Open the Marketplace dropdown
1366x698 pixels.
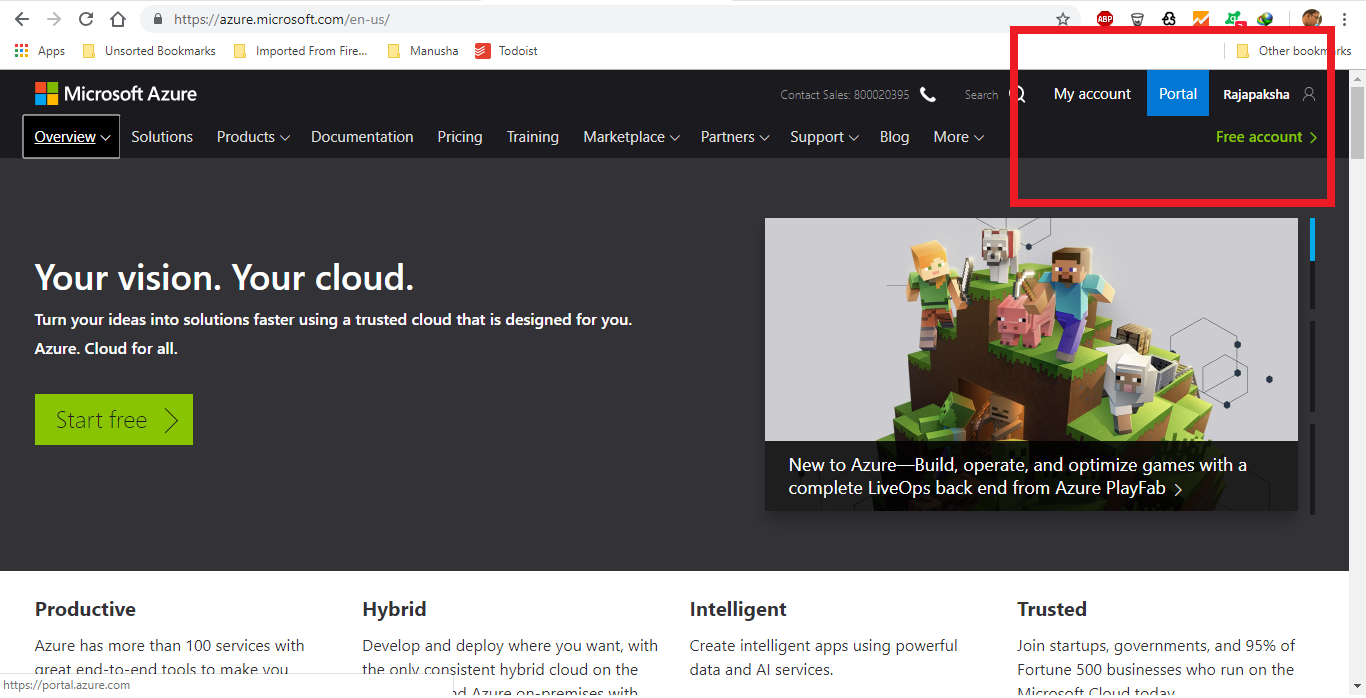point(631,137)
